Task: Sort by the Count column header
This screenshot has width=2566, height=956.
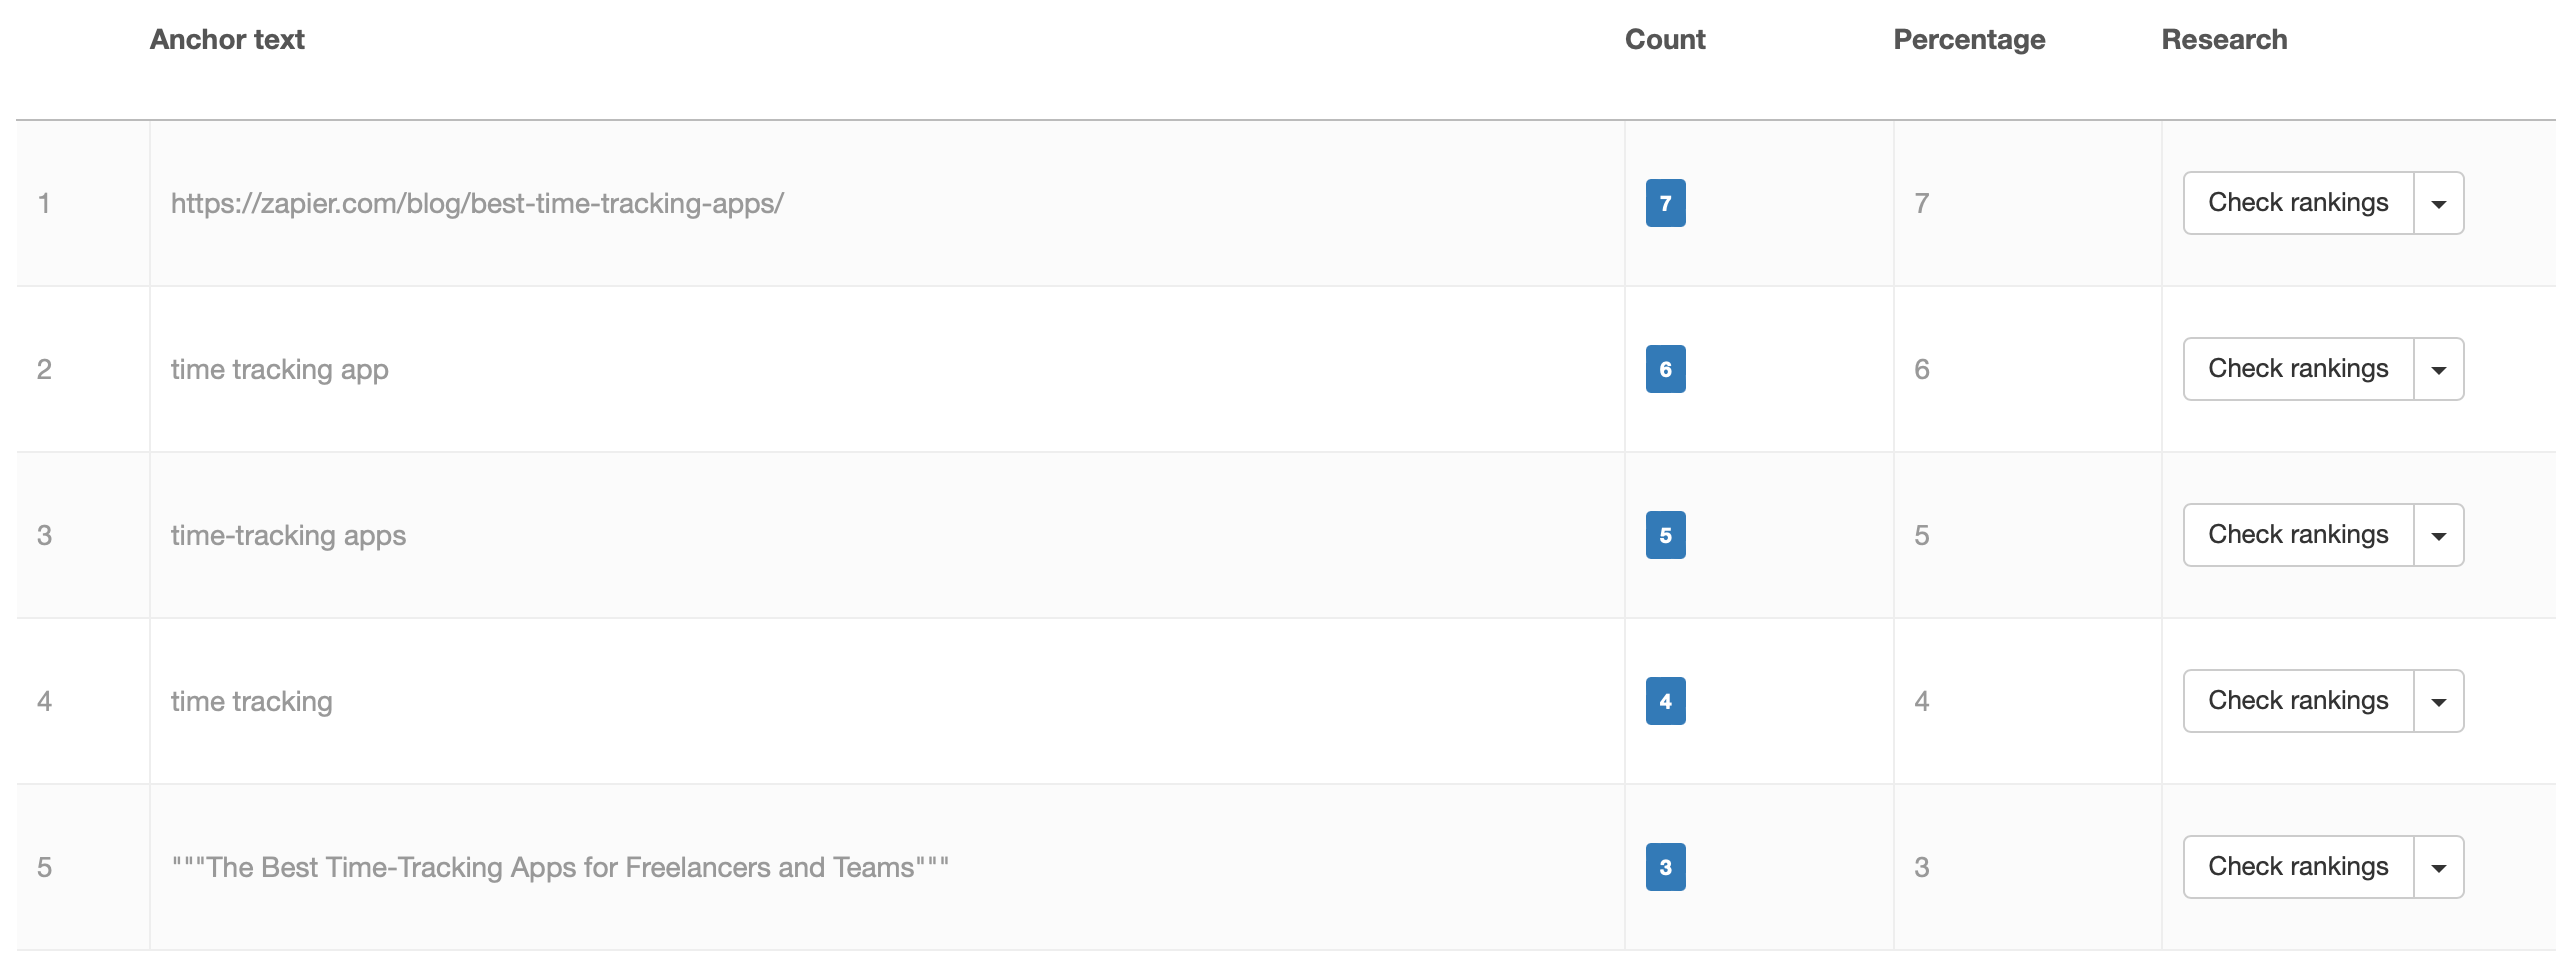Action: (x=1664, y=40)
